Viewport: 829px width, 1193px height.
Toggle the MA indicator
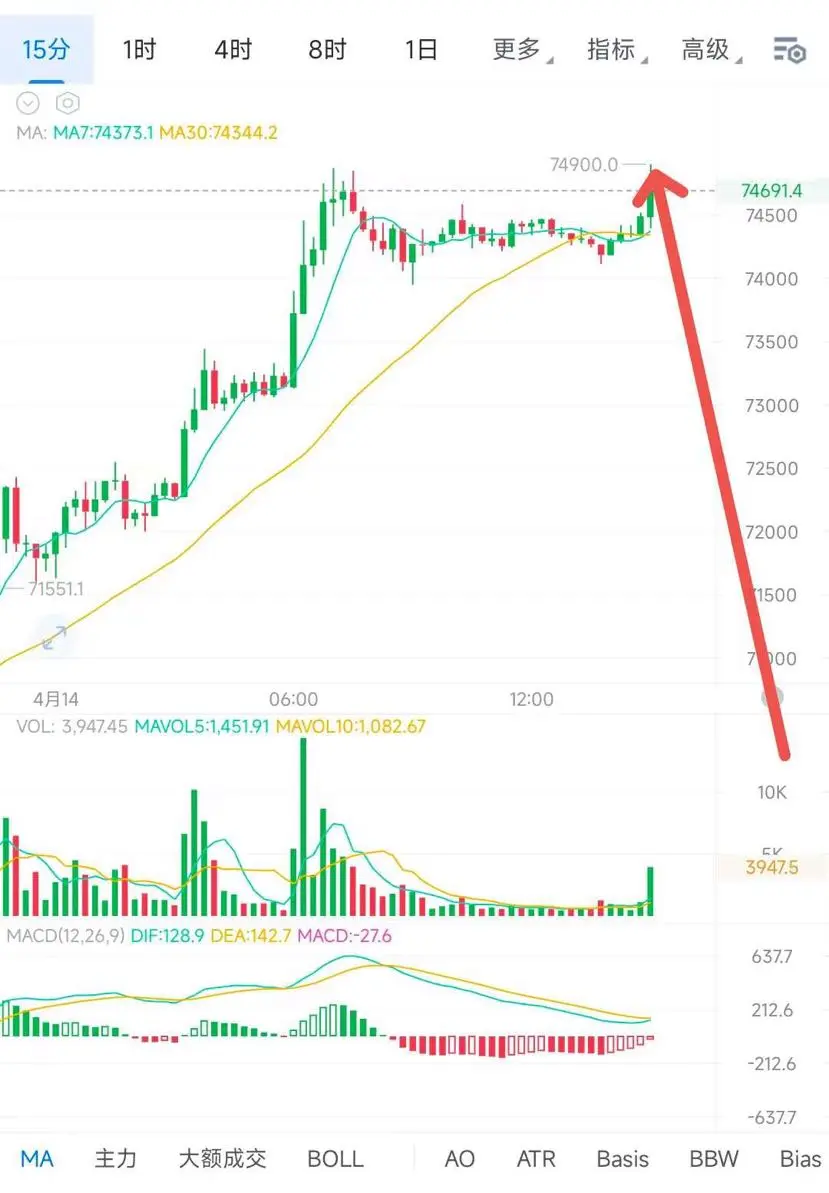37,1159
